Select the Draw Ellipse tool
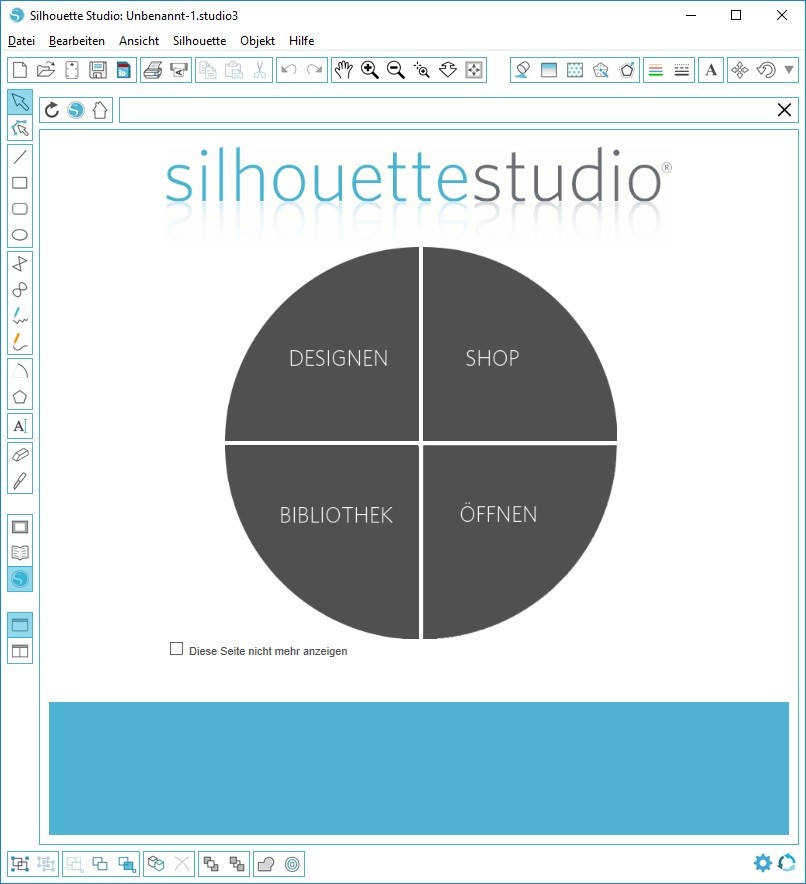Viewport: 806px width, 884px height. [x=20, y=235]
